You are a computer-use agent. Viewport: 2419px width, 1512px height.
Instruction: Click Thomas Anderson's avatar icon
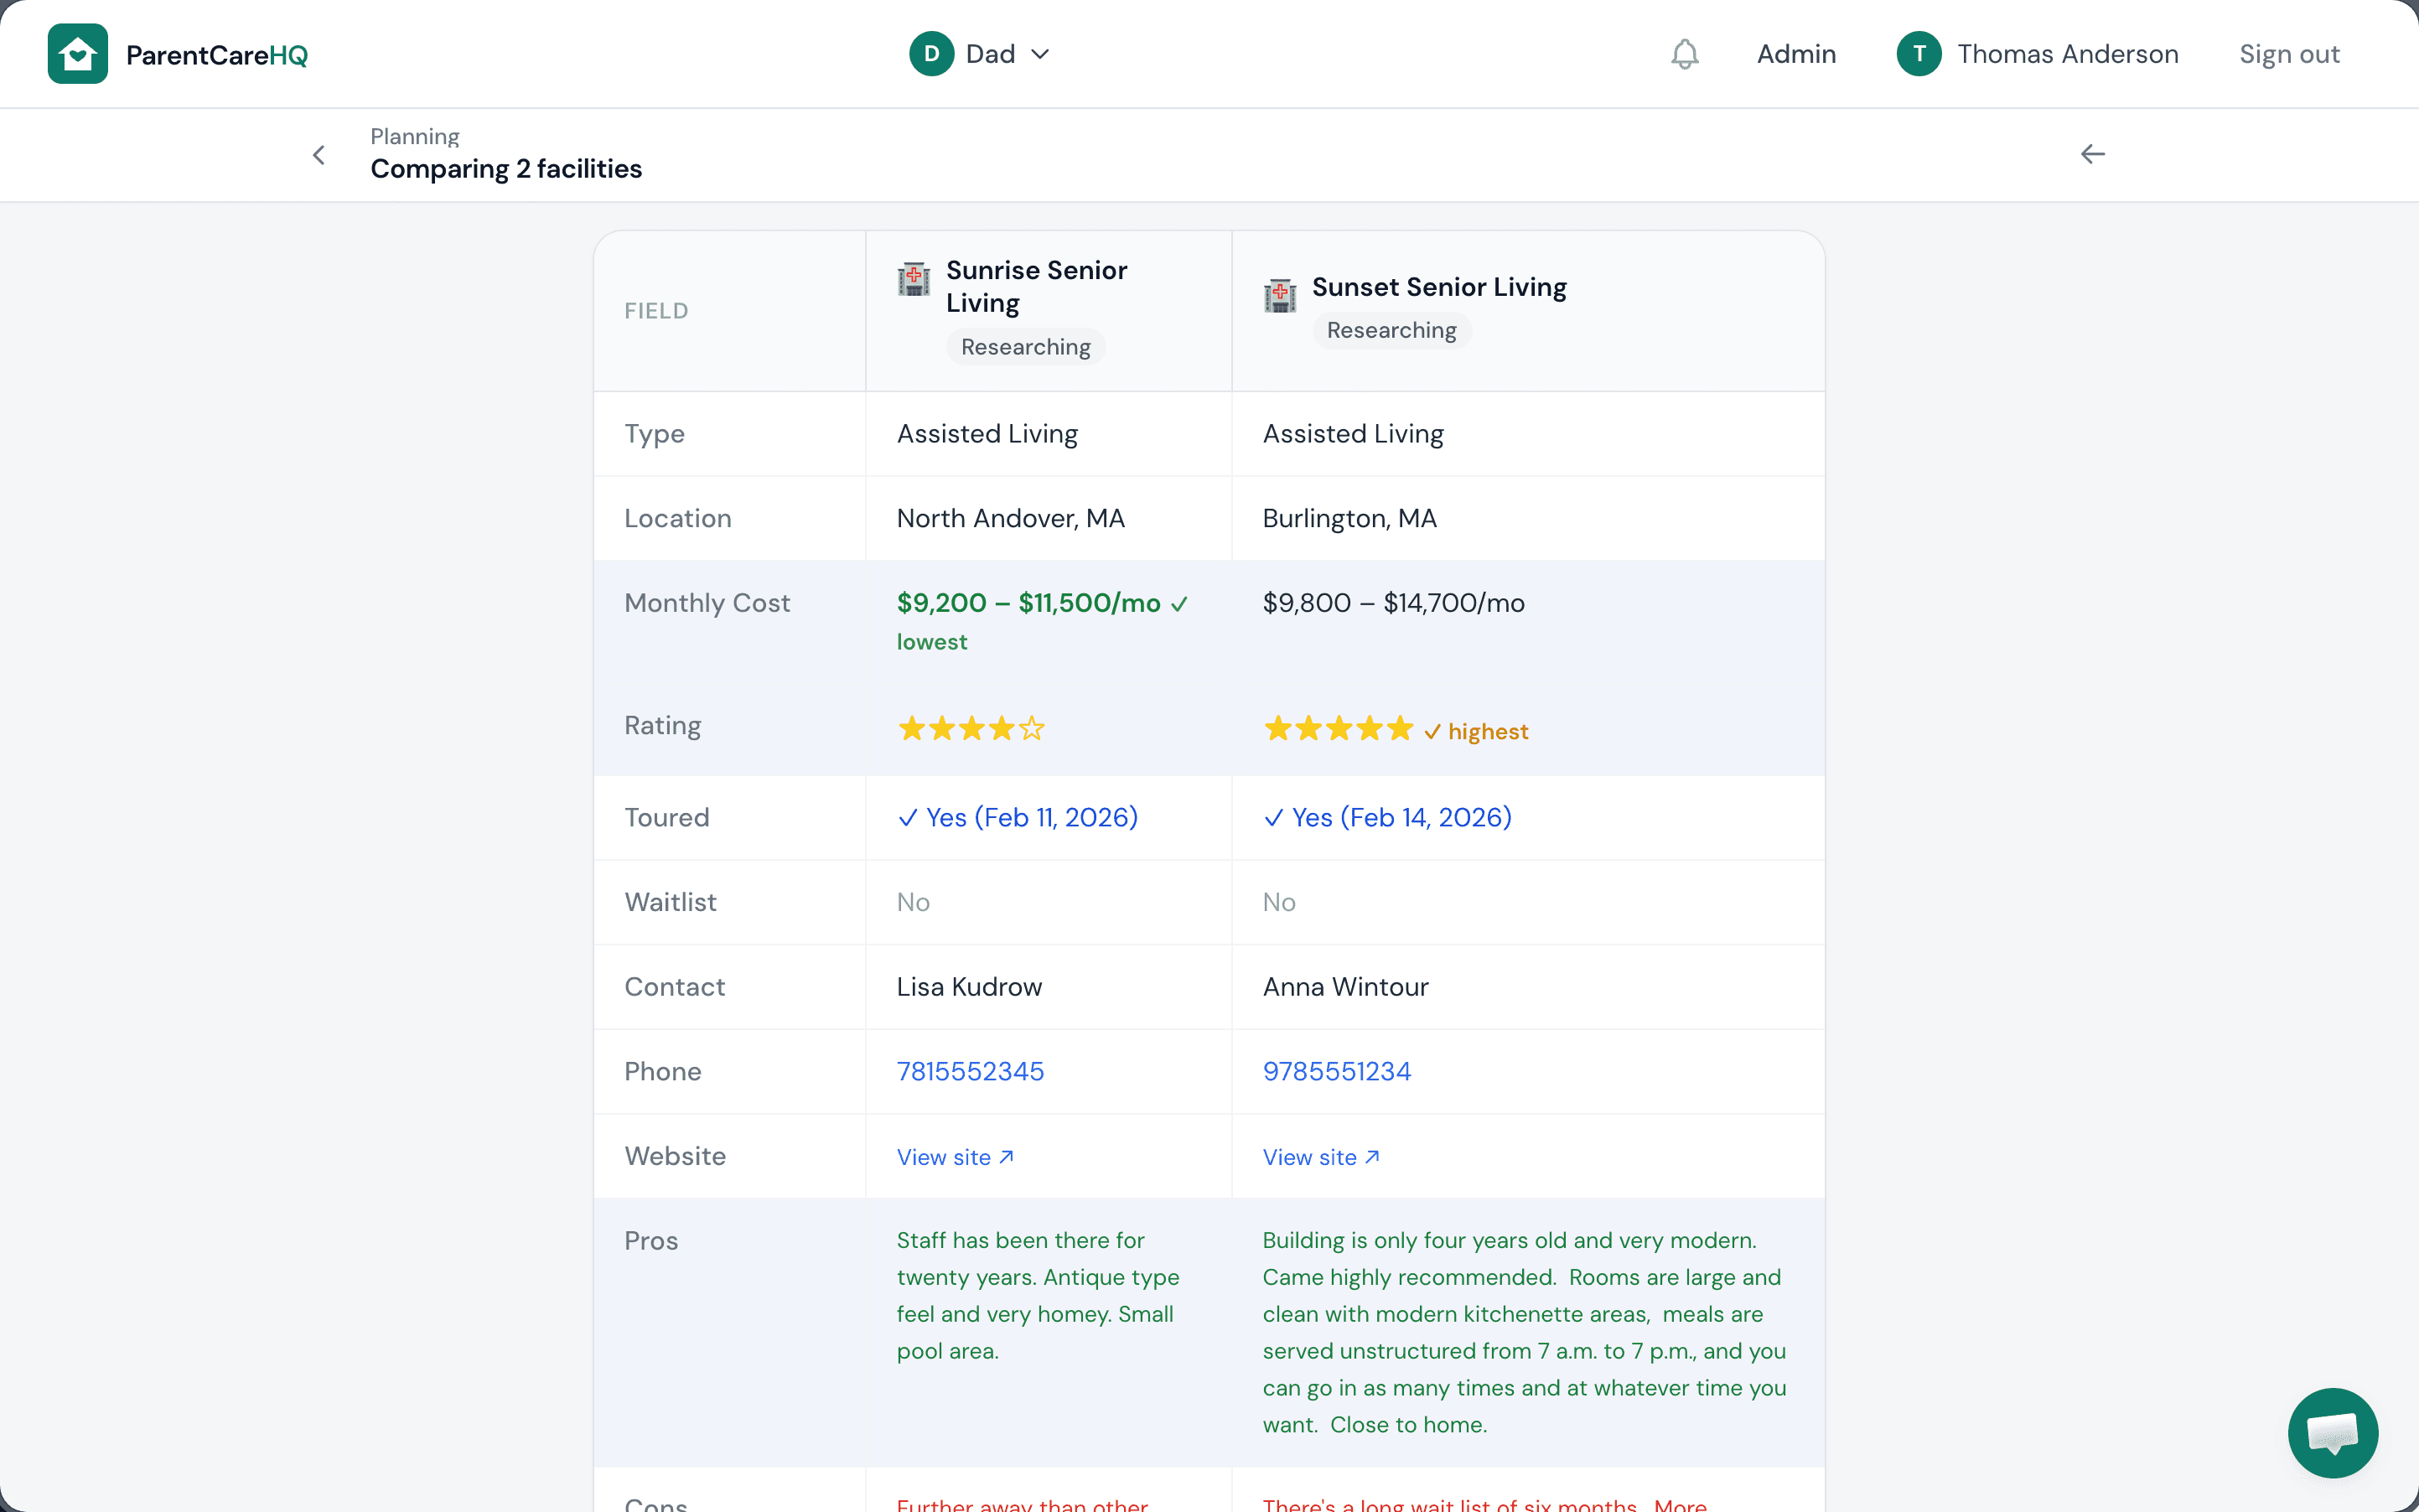[x=1918, y=53]
